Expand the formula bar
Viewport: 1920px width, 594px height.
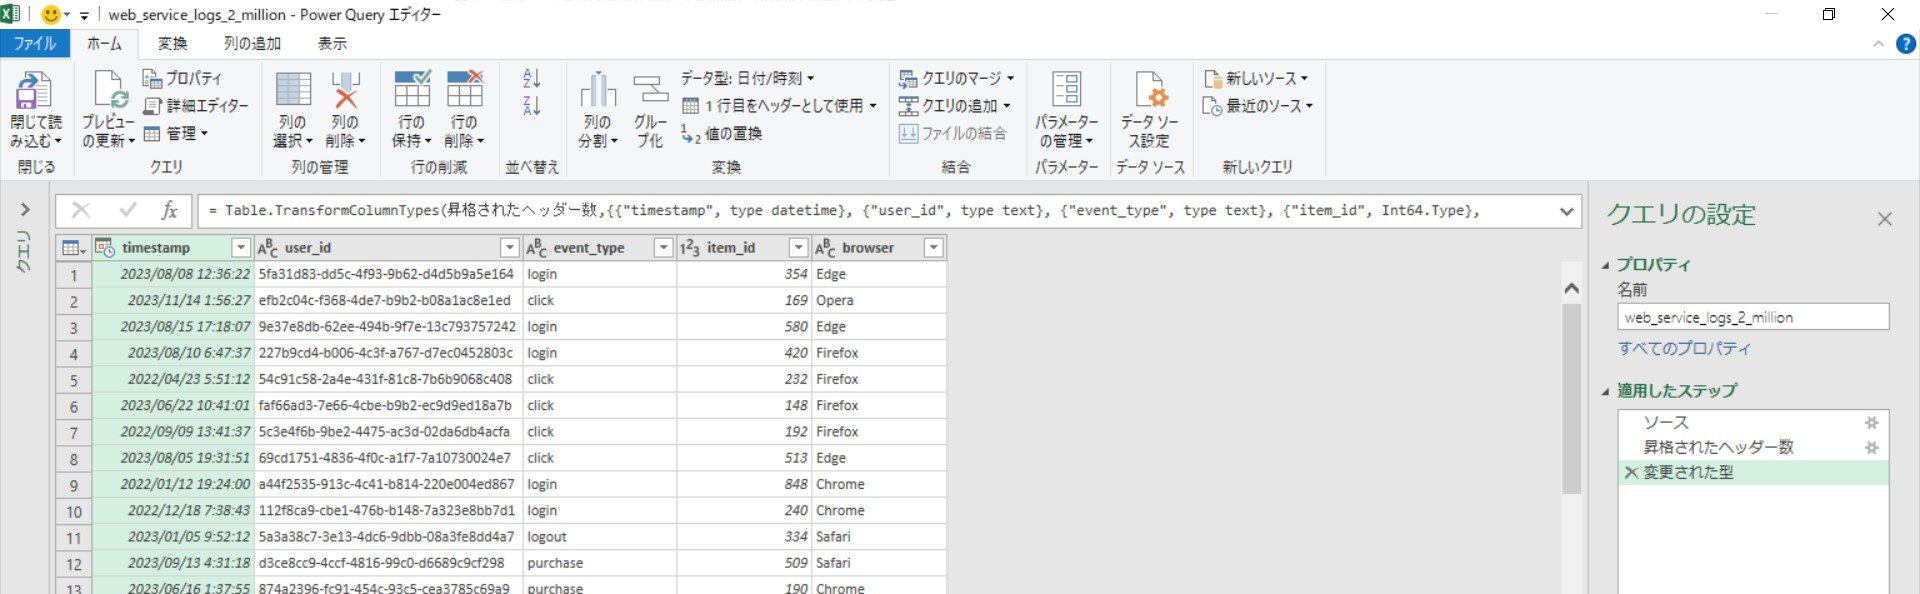1566,211
